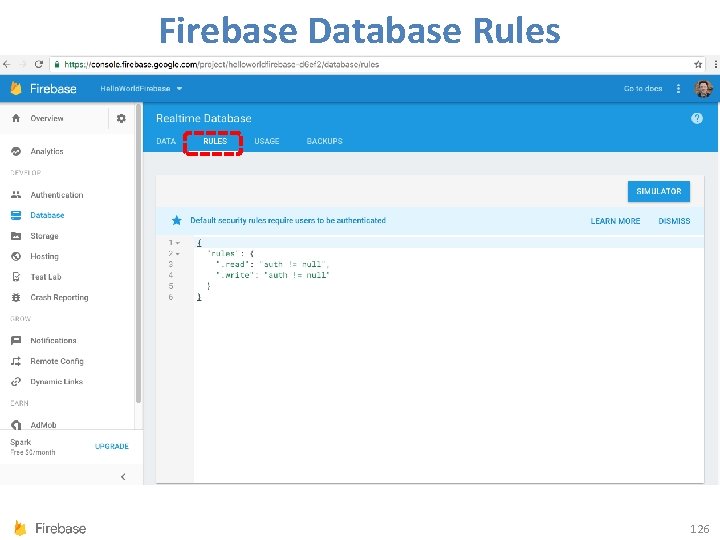Click the Dynamic Links chain icon

coord(16,382)
